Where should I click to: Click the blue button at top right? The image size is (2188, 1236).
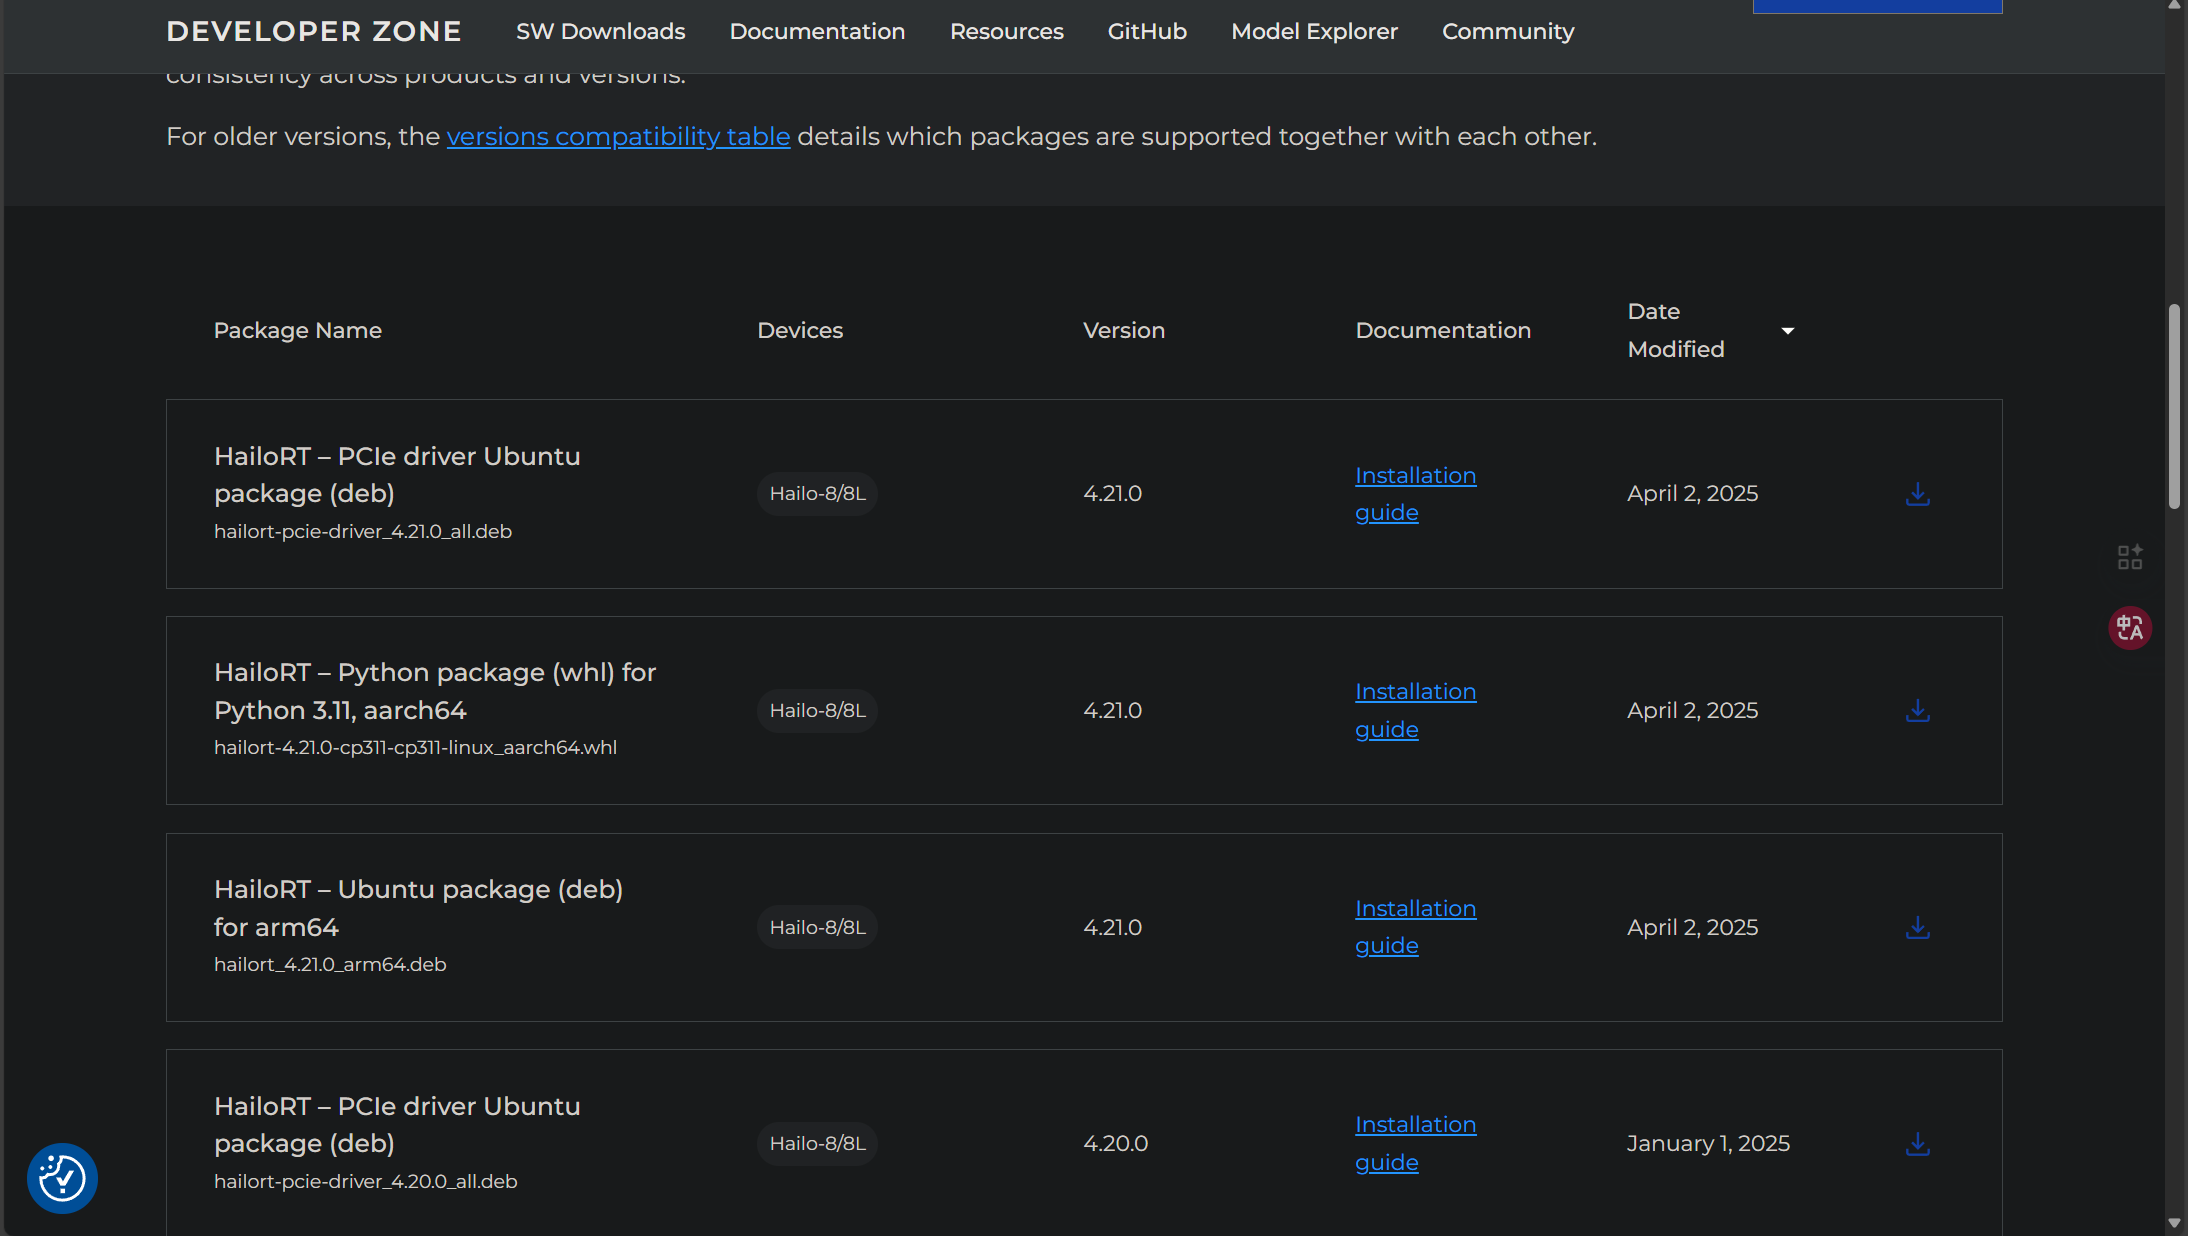coord(1877,6)
